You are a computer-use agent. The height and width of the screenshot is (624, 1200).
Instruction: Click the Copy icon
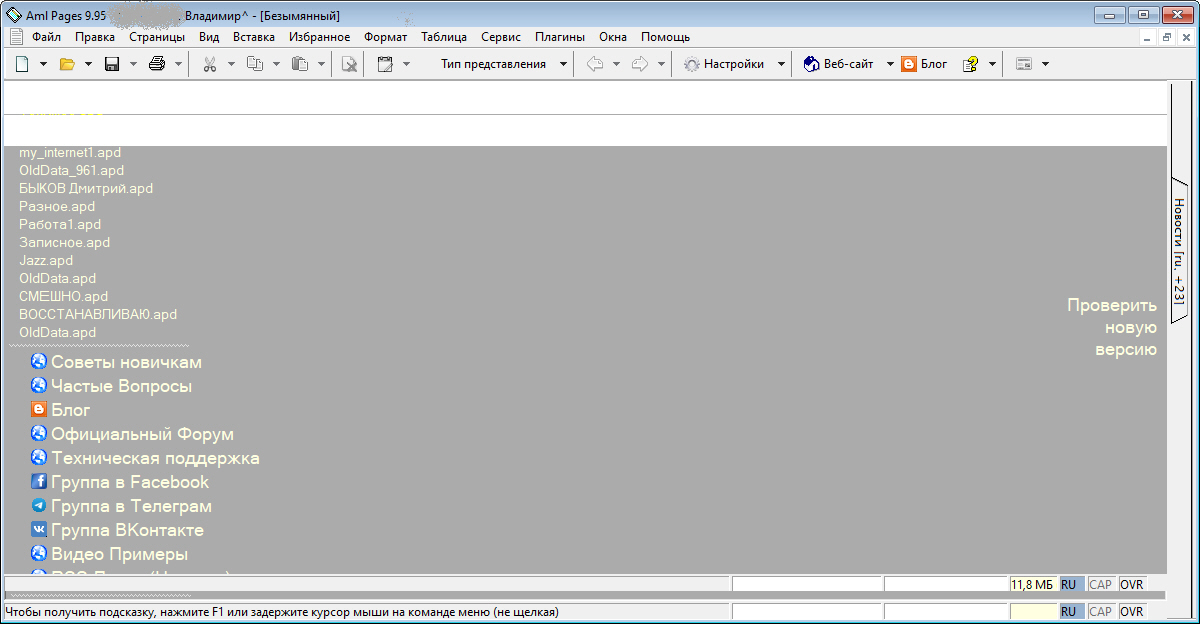pyautogui.click(x=255, y=64)
